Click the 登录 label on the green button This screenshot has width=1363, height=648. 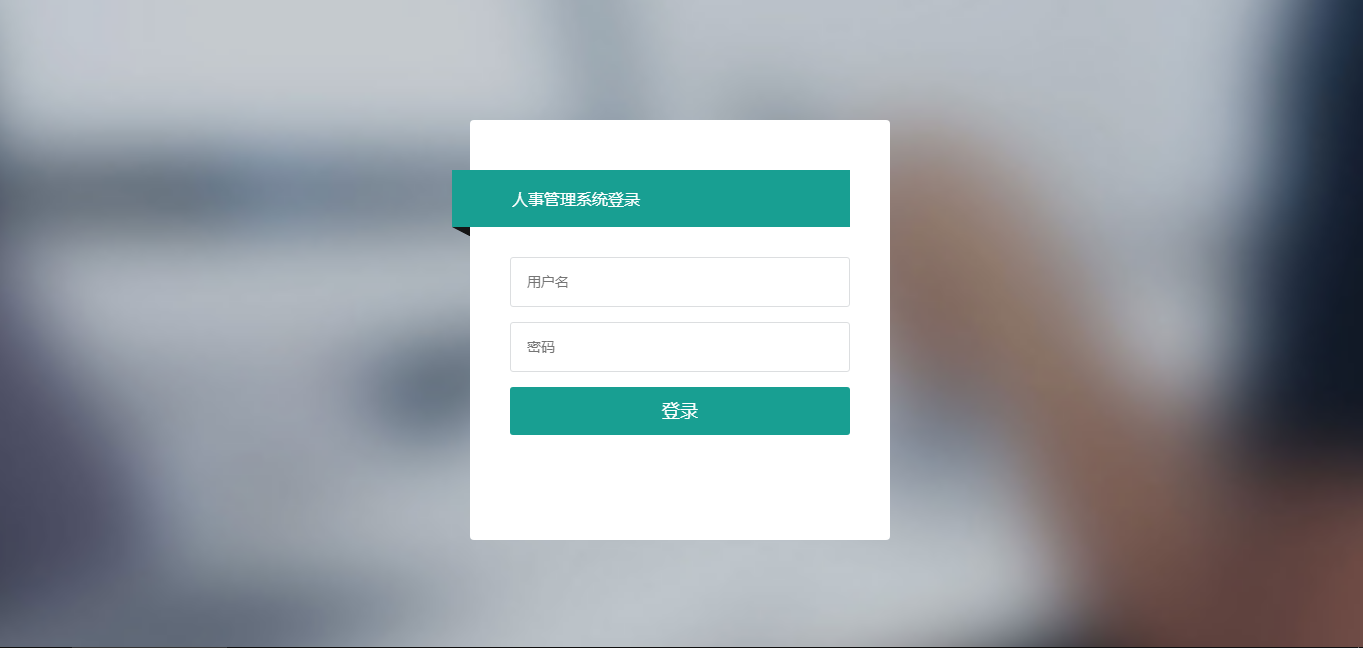tap(680, 411)
